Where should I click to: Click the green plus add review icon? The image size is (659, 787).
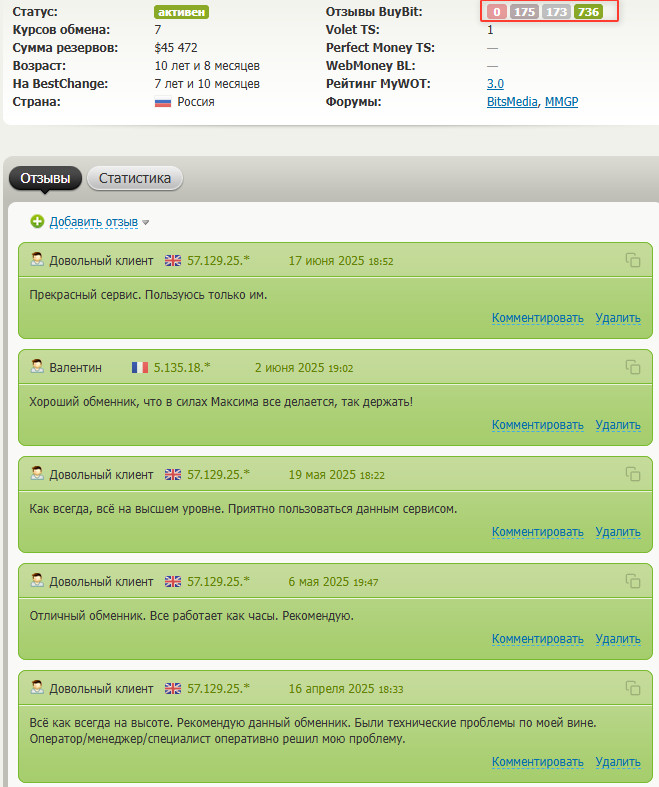37,222
